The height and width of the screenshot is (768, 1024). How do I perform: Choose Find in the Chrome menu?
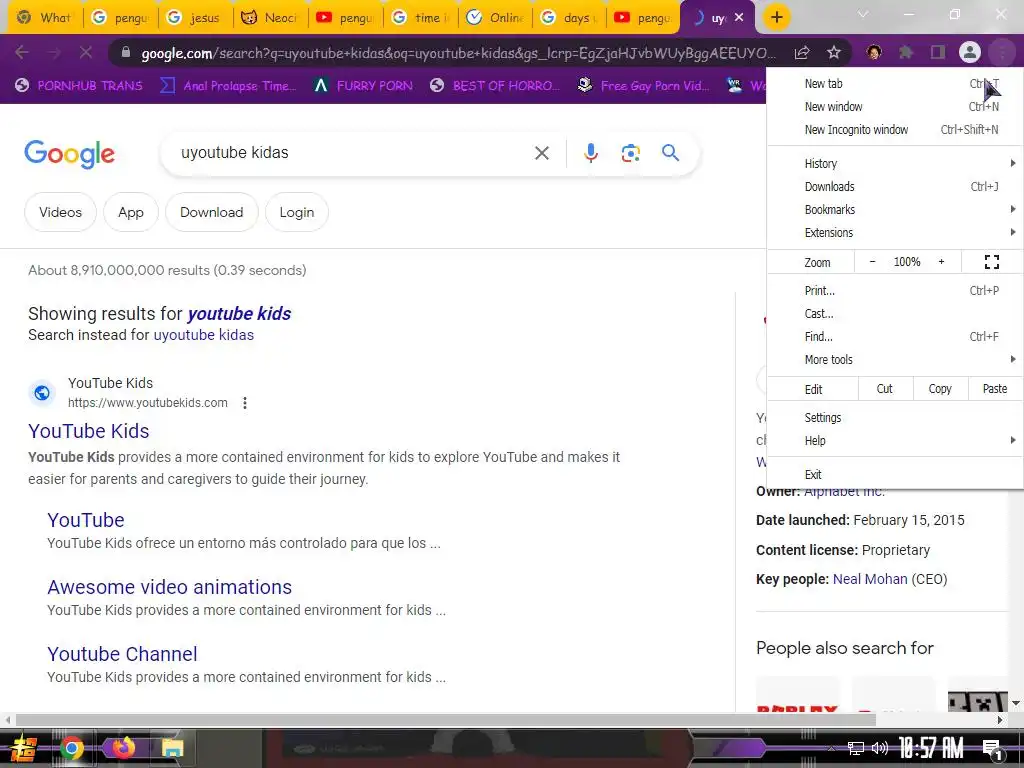click(895, 337)
